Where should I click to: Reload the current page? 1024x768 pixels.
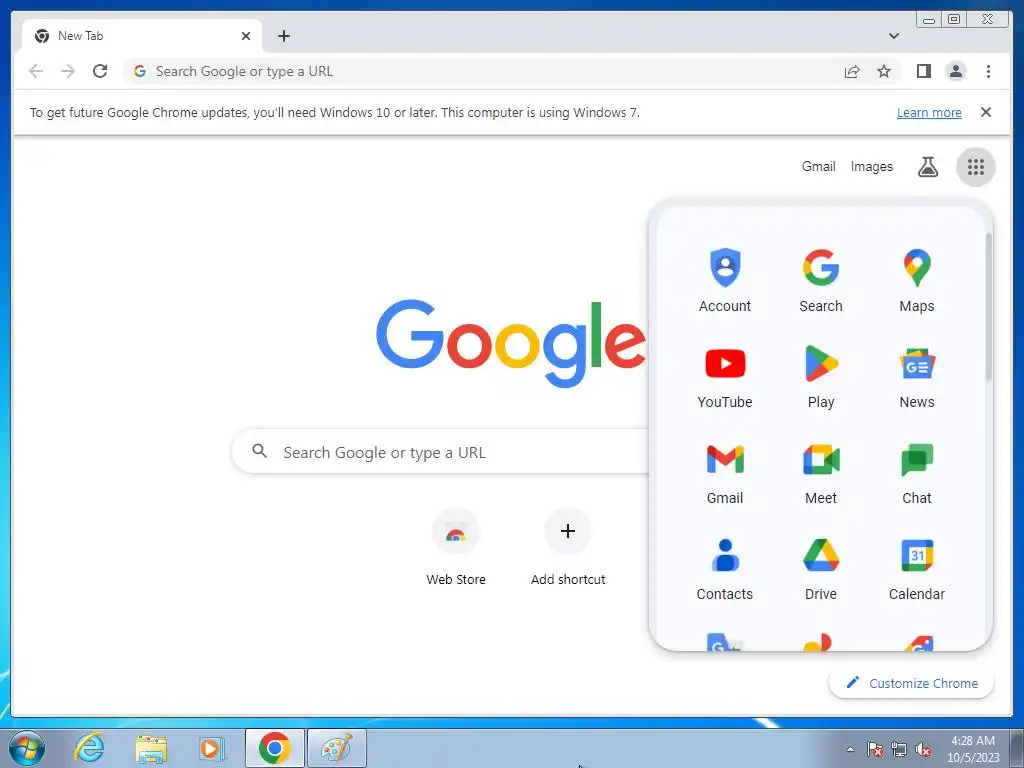point(100,71)
